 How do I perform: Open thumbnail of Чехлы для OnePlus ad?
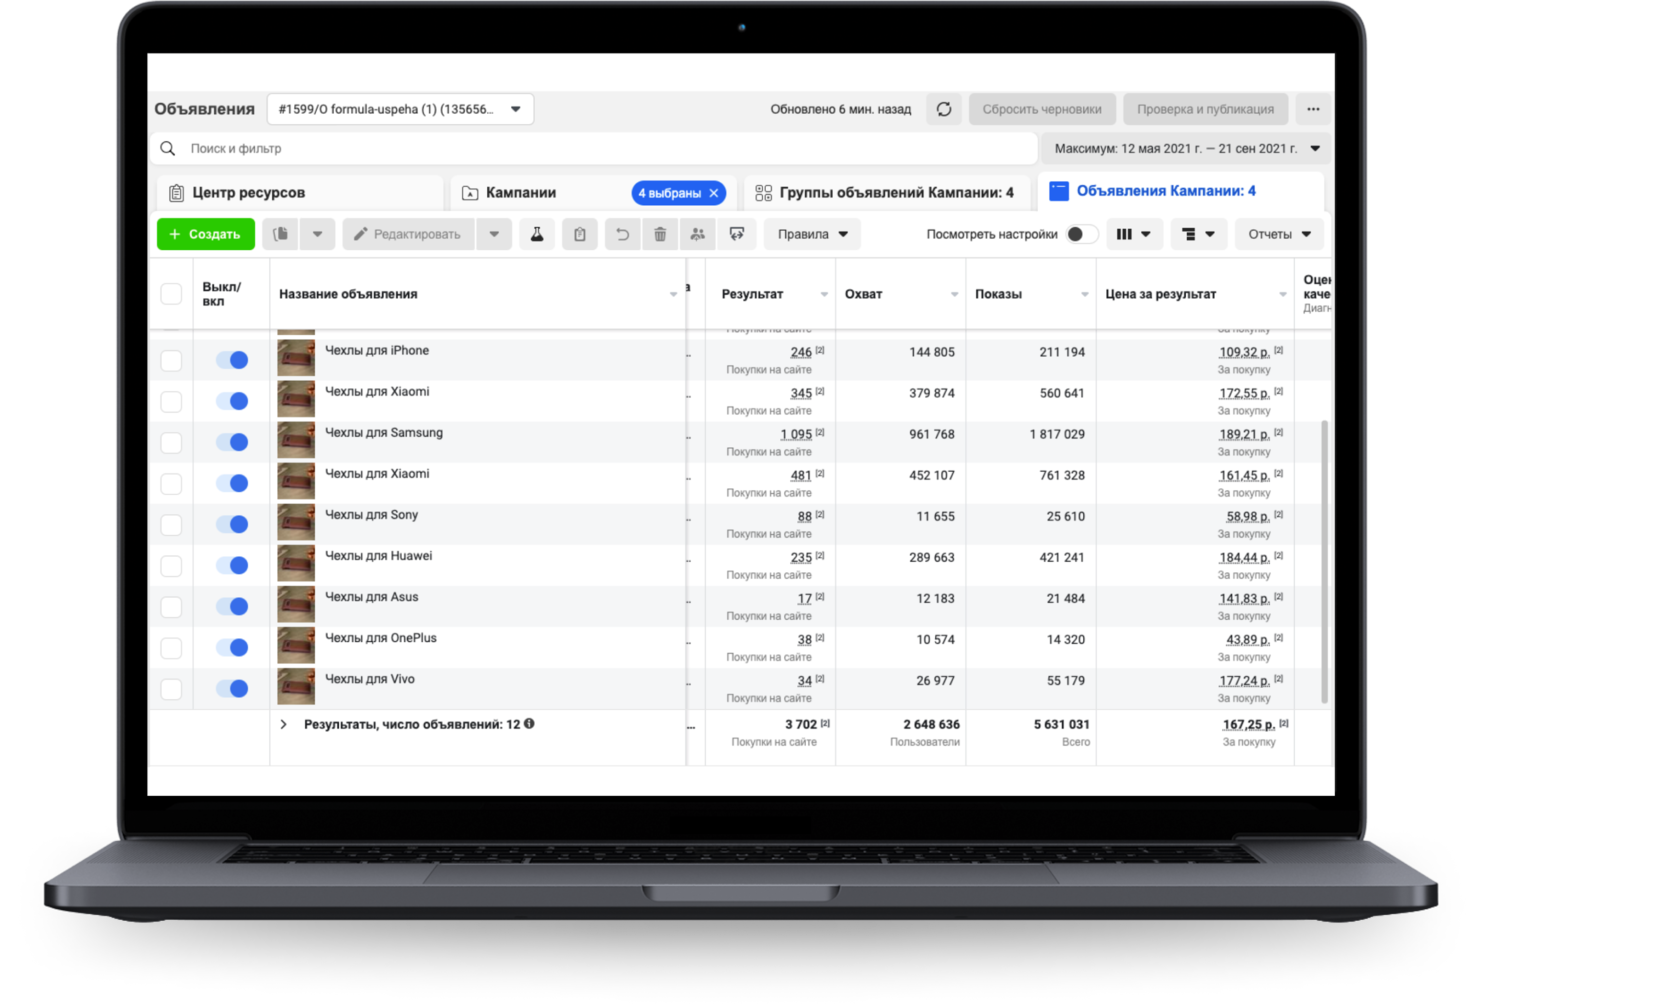click(296, 645)
